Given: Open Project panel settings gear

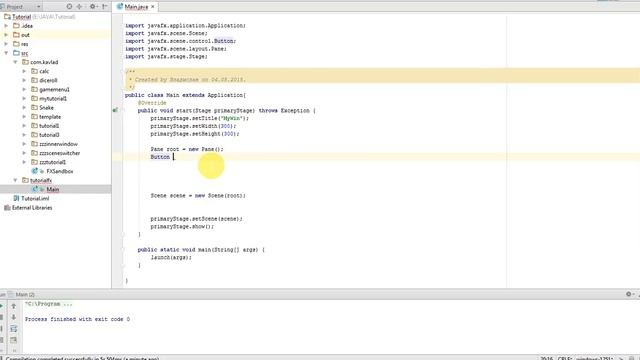Looking at the screenshot, I should 93,7.
